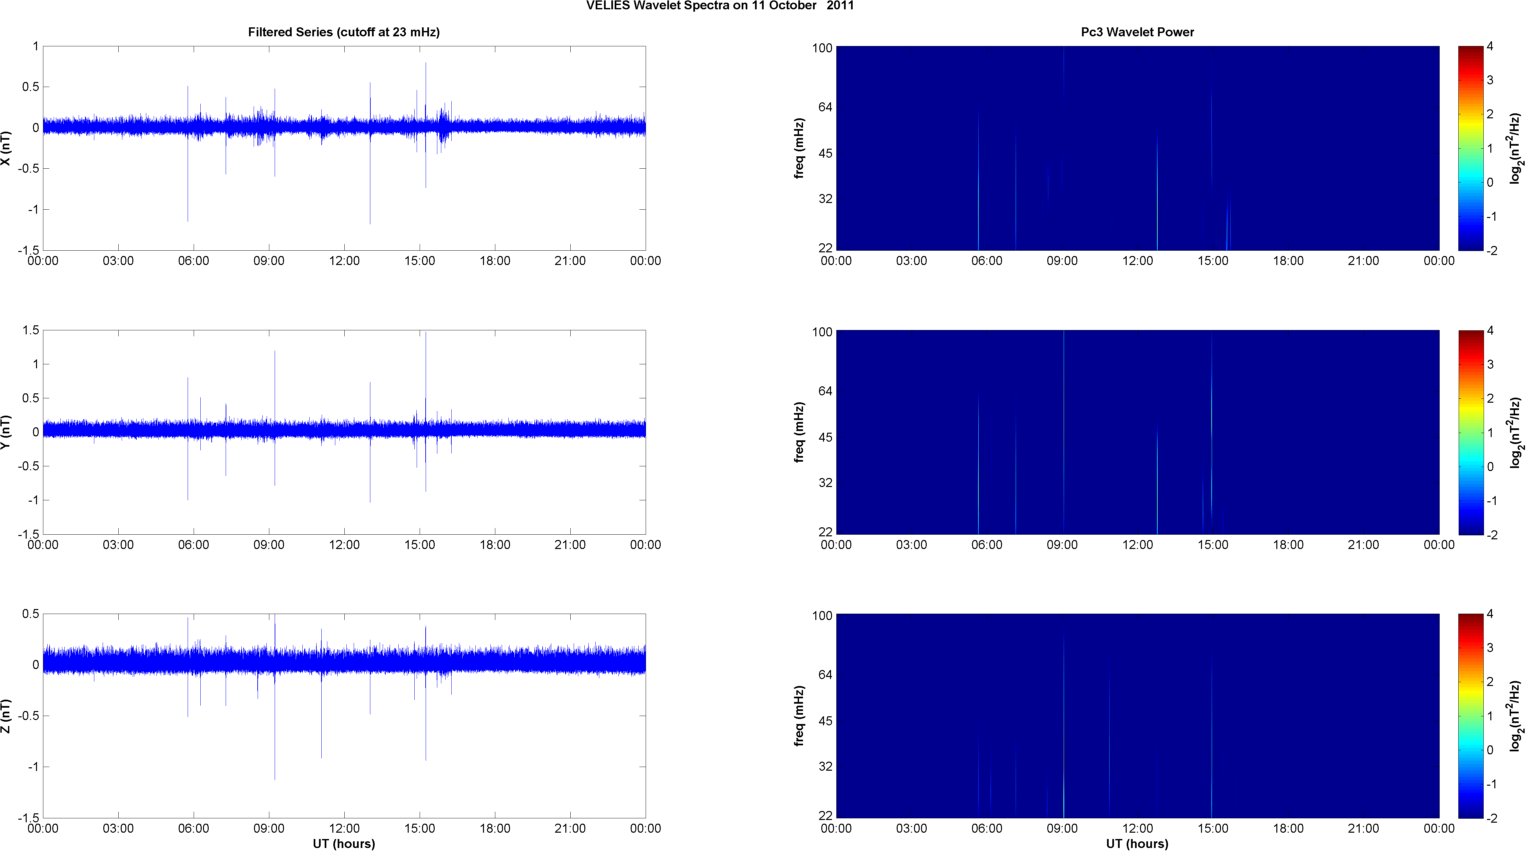Click log2(nT²/Hz) label beside middle color bar

(1516, 432)
